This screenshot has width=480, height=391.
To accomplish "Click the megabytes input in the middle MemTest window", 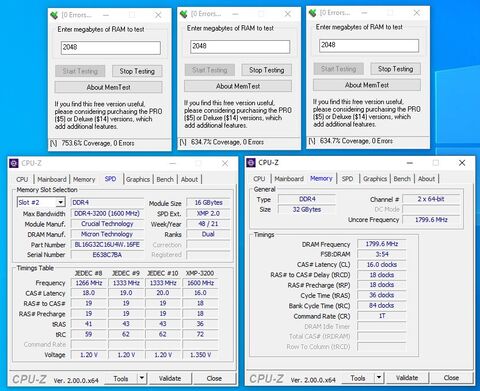I will pos(240,47).
